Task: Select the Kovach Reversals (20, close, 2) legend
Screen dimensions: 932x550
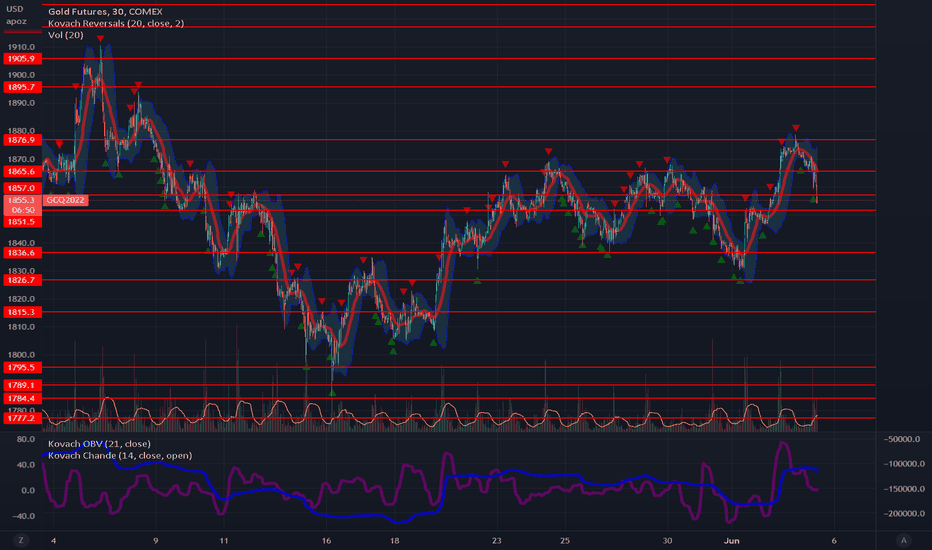Action: (116, 23)
